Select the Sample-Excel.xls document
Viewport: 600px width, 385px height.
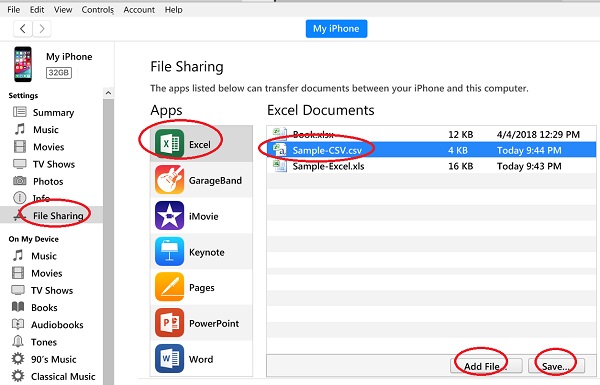point(432,166)
